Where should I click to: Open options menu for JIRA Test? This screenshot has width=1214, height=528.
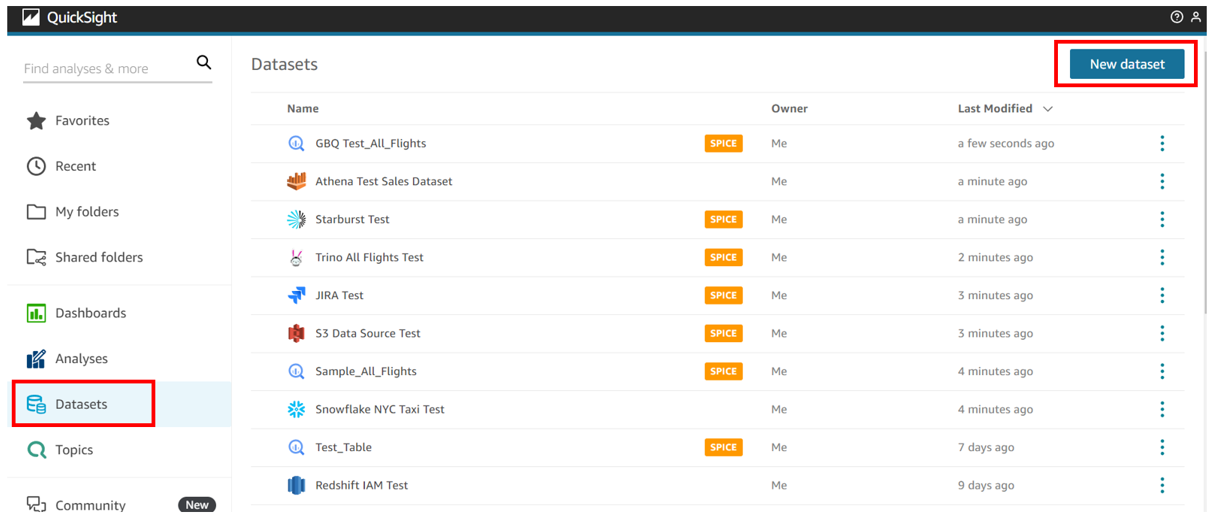(1162, 296)
